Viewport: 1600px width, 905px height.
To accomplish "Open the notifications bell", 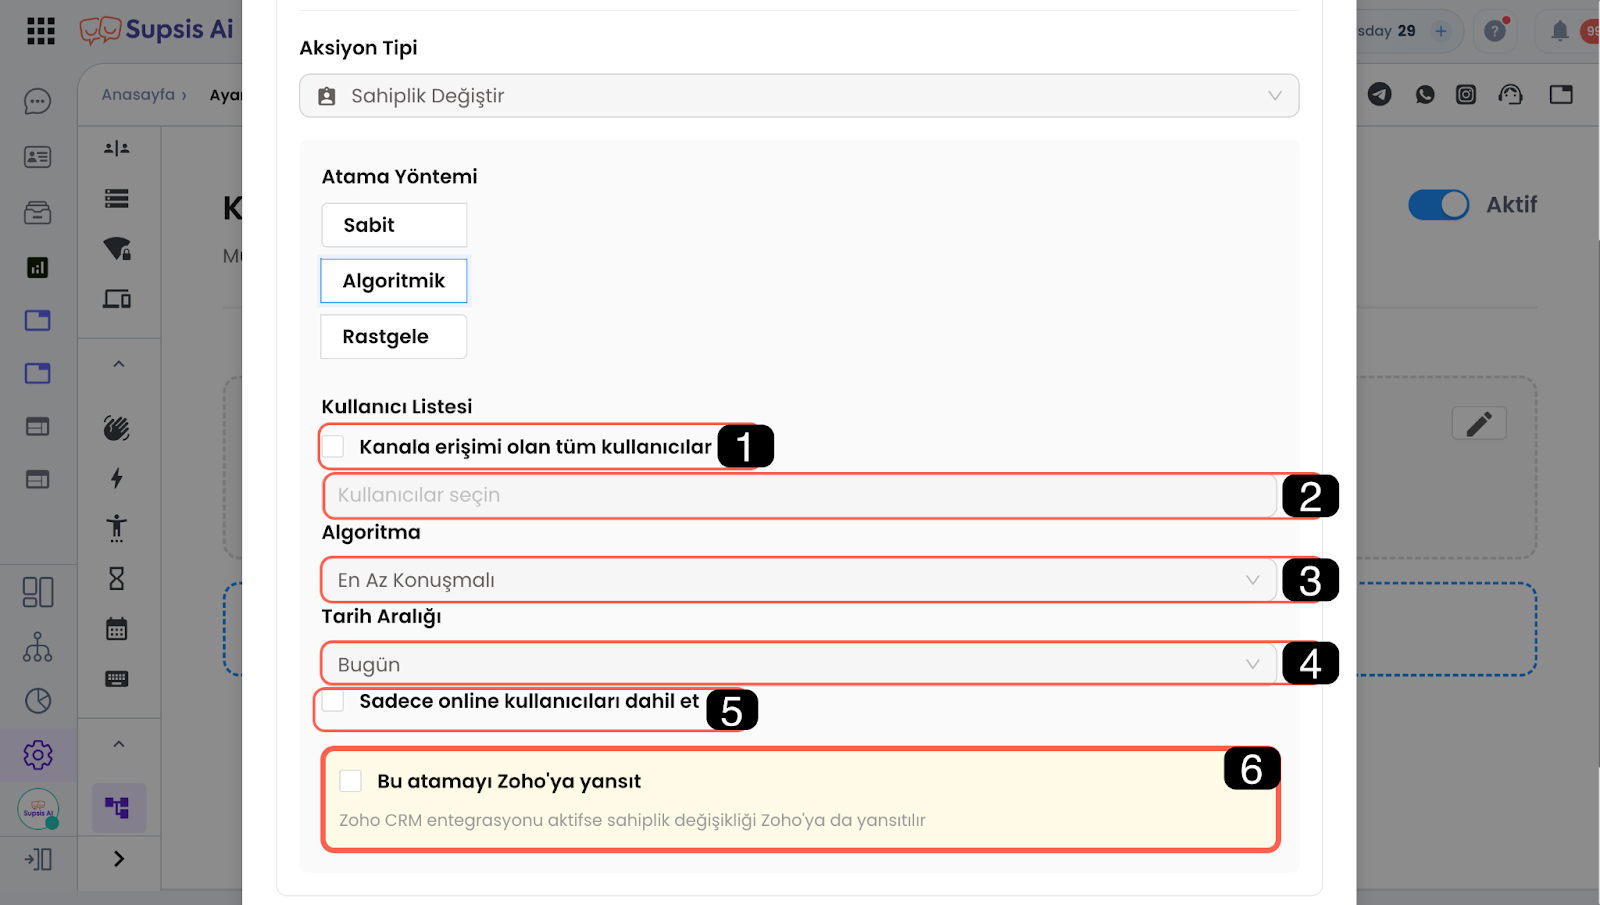I will [1559, 31].
